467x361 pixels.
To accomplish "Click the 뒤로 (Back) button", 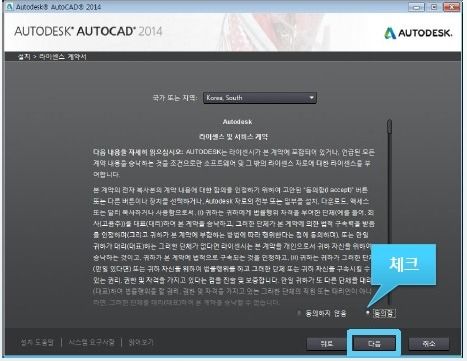I will tap(326, 343).
